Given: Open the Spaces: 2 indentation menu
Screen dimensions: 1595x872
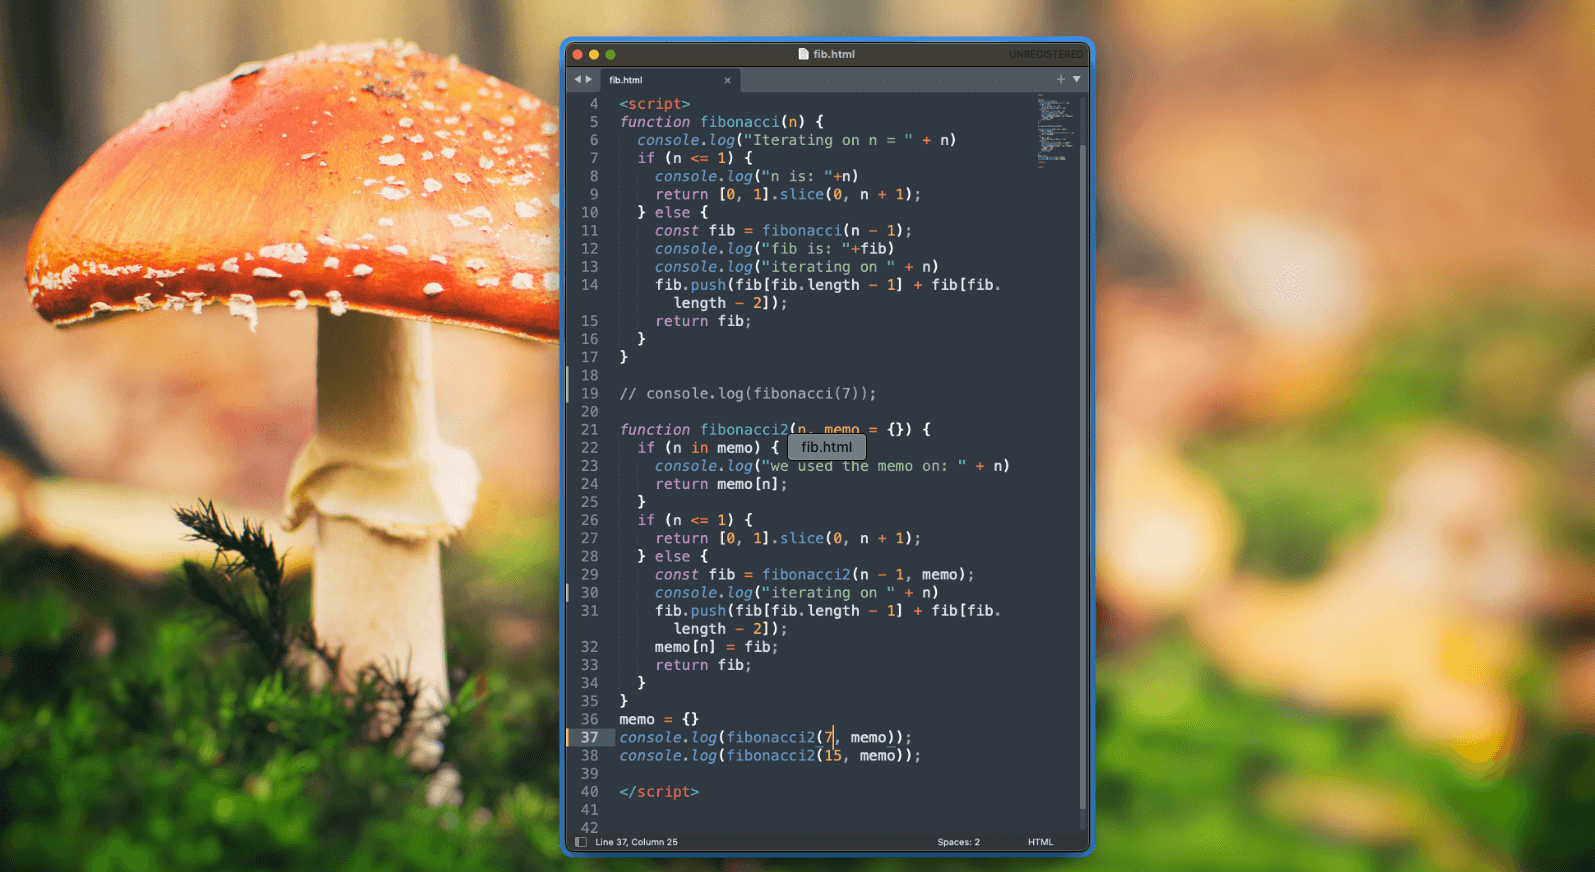Looking at the screenshot, I should click(x=958, y=842).
